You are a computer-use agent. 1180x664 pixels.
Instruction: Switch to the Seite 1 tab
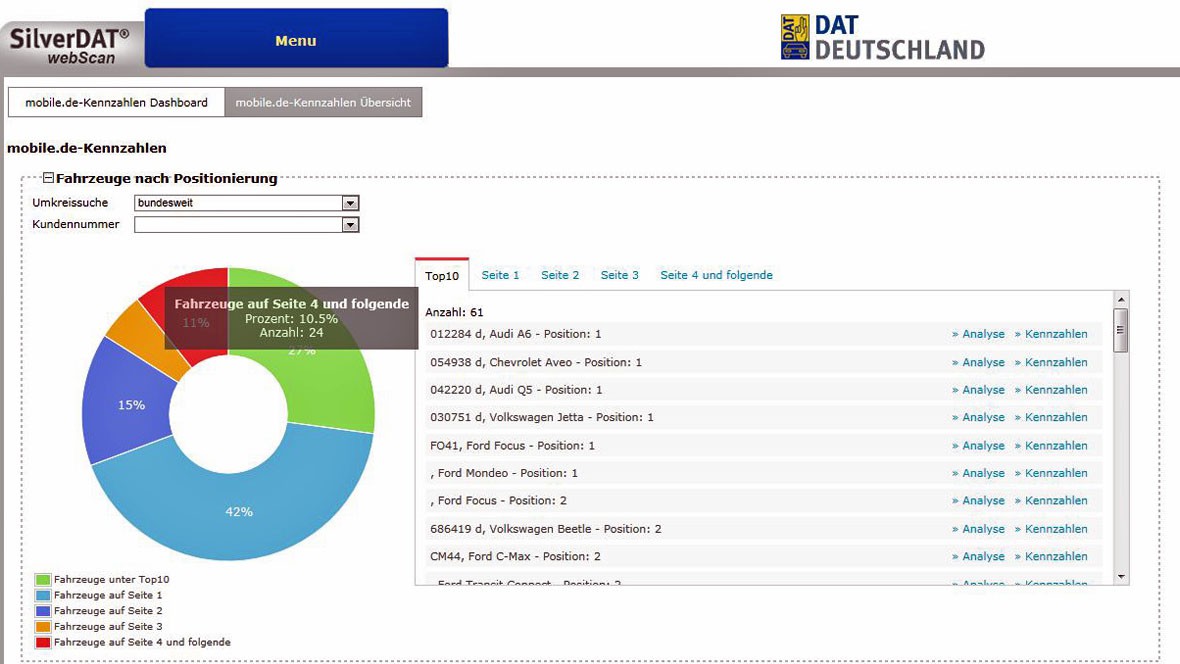(500, 275)
